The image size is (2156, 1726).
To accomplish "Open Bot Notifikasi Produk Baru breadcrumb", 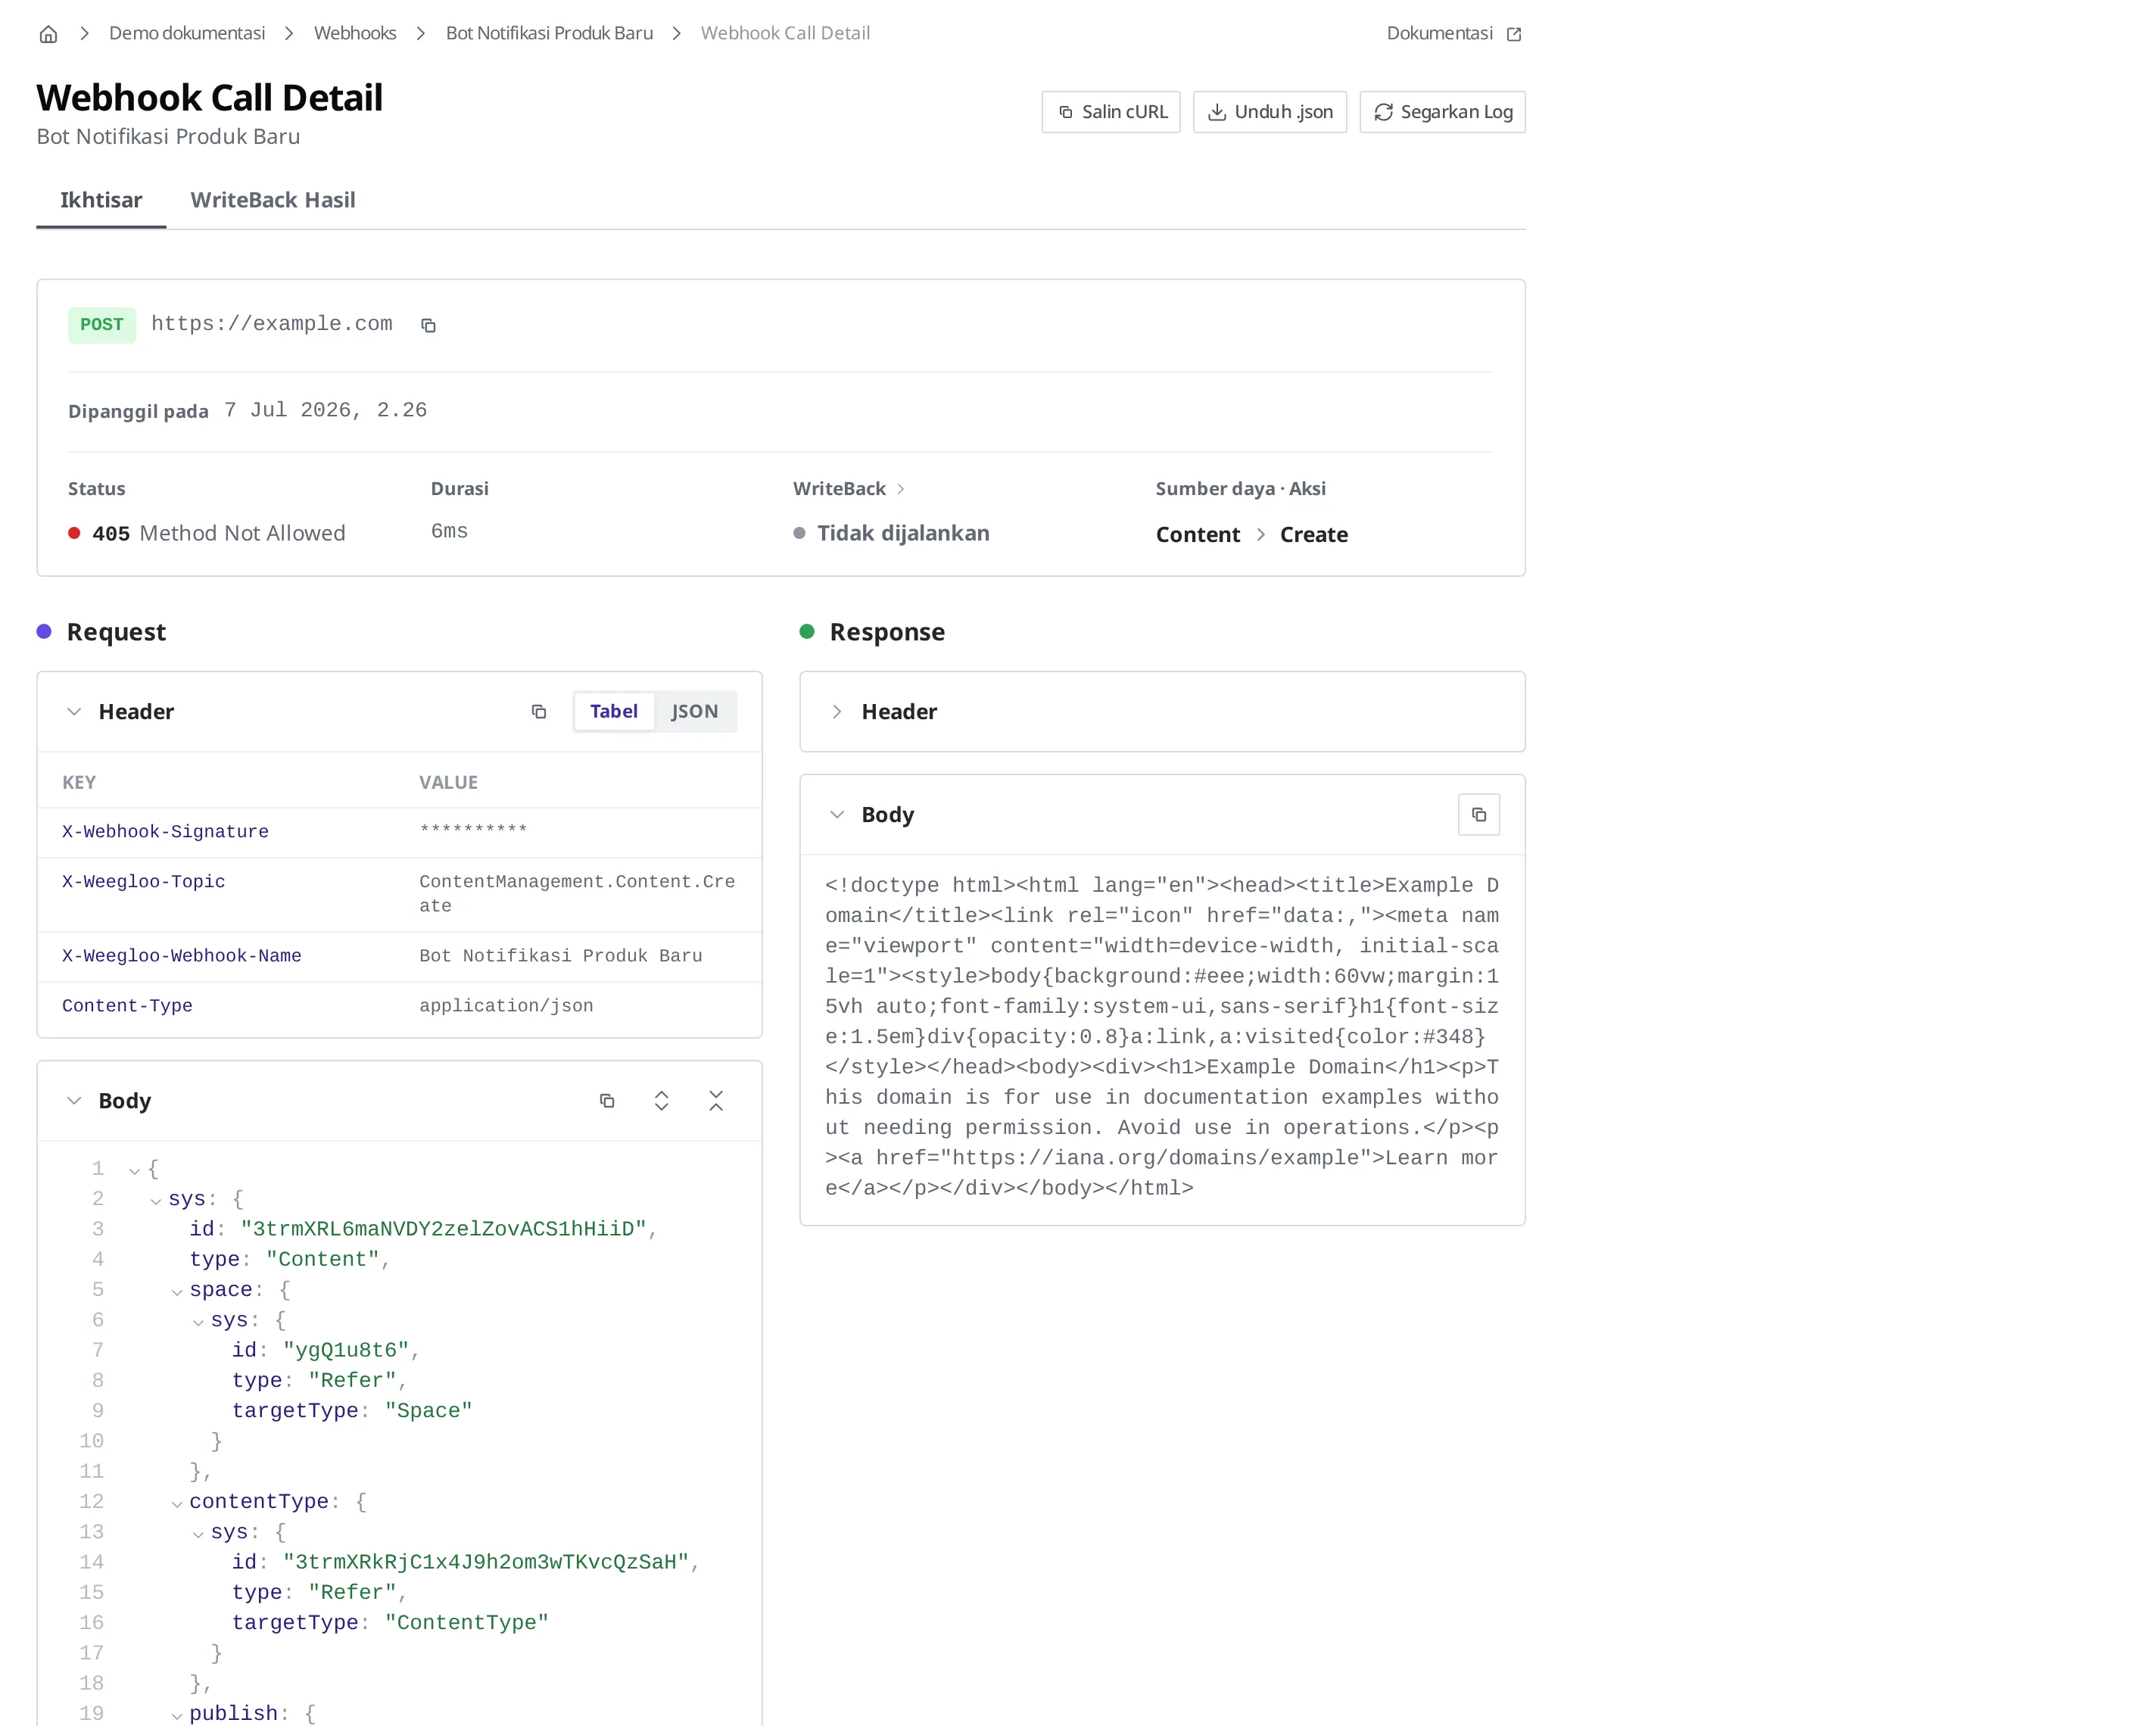I will (x=549, y=33).
